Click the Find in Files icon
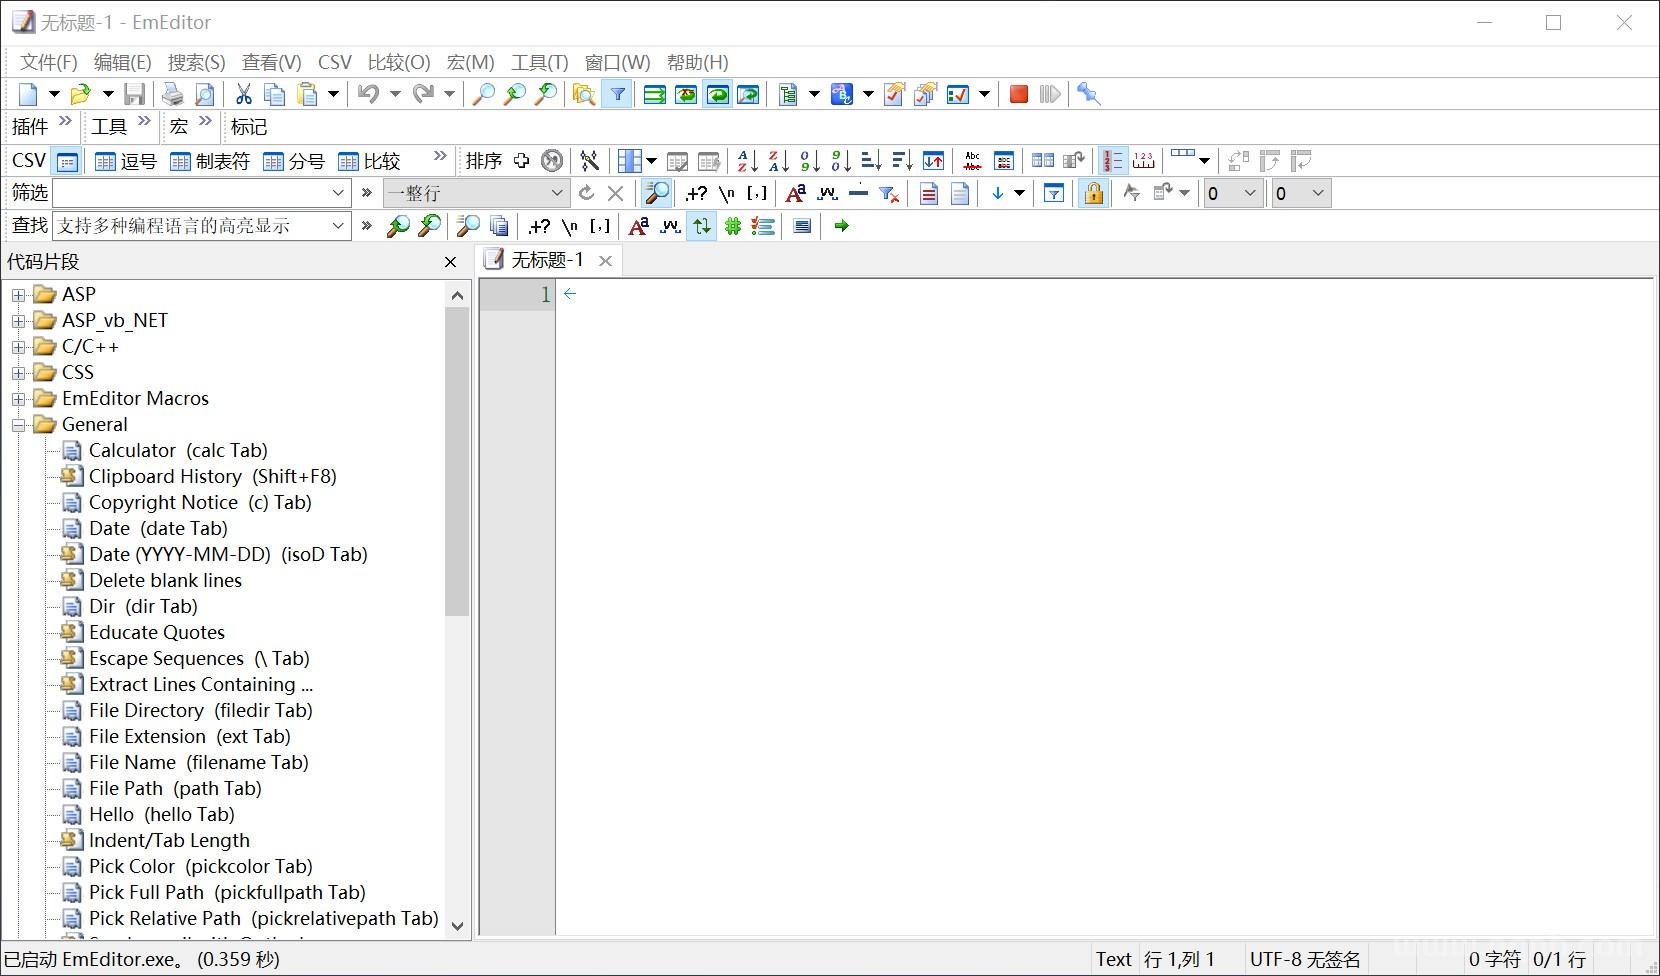 point(584,94)
